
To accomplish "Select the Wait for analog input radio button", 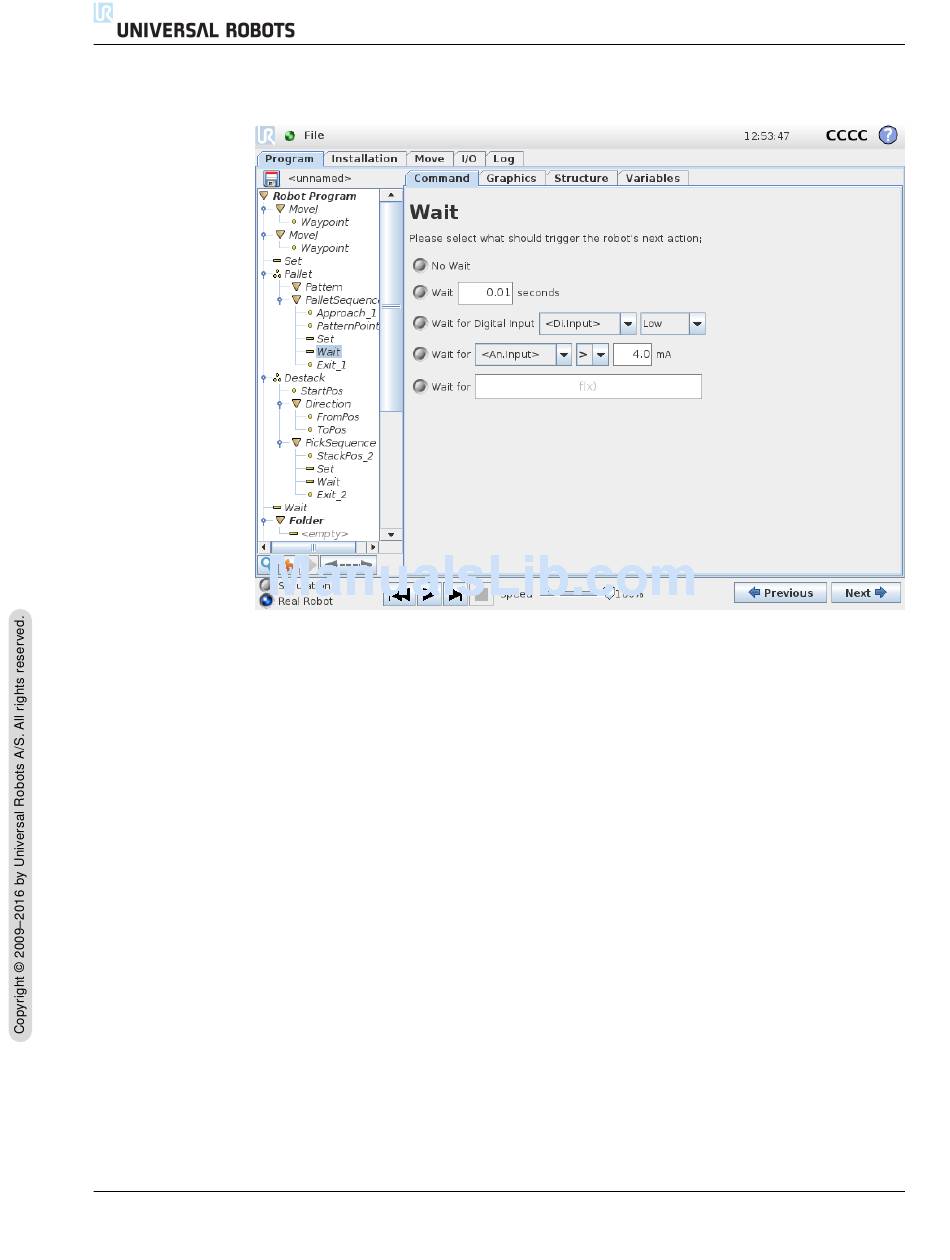I will pos(420,354).
